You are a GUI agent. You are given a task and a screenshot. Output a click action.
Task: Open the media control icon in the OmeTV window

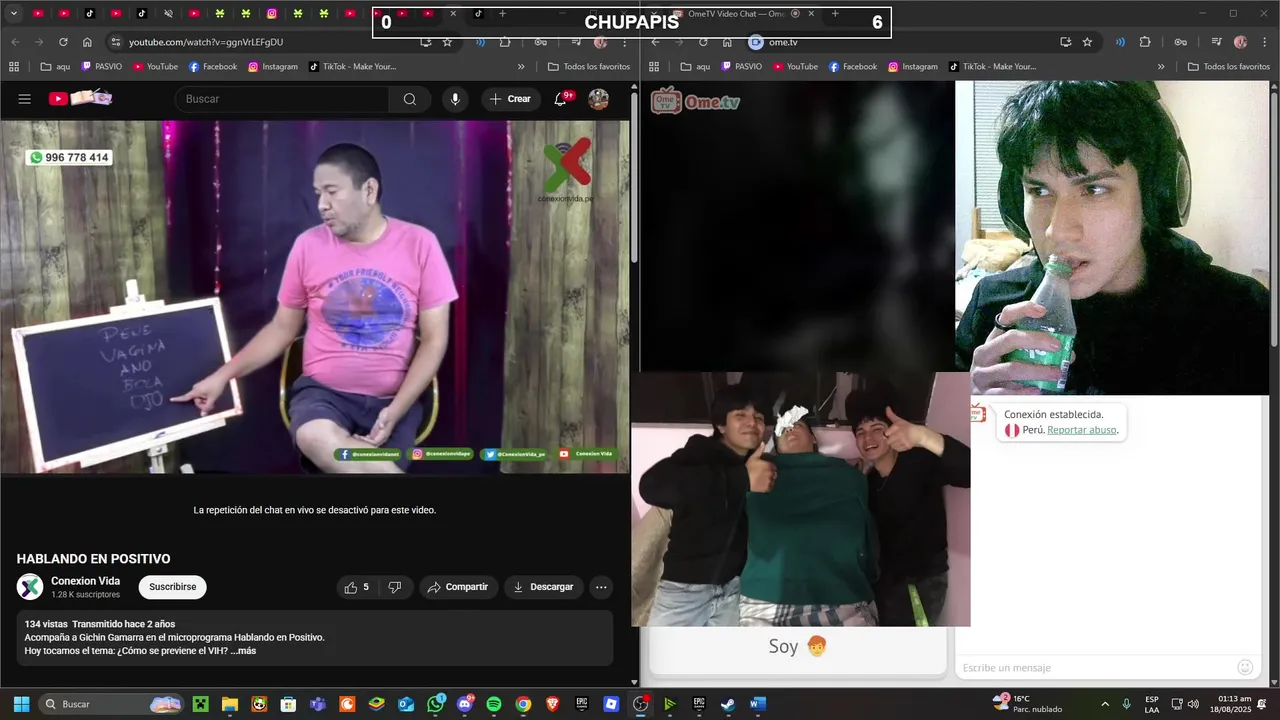1216,42
